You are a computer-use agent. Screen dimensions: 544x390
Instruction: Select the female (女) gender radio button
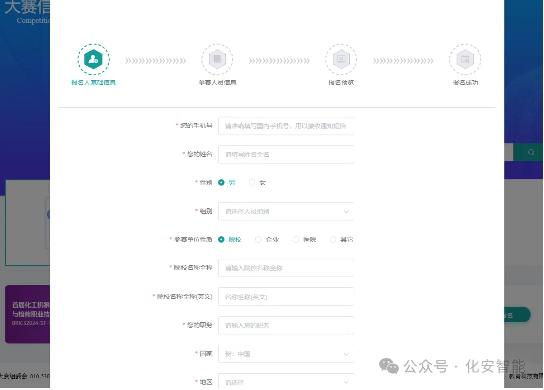tap(252, 183)
